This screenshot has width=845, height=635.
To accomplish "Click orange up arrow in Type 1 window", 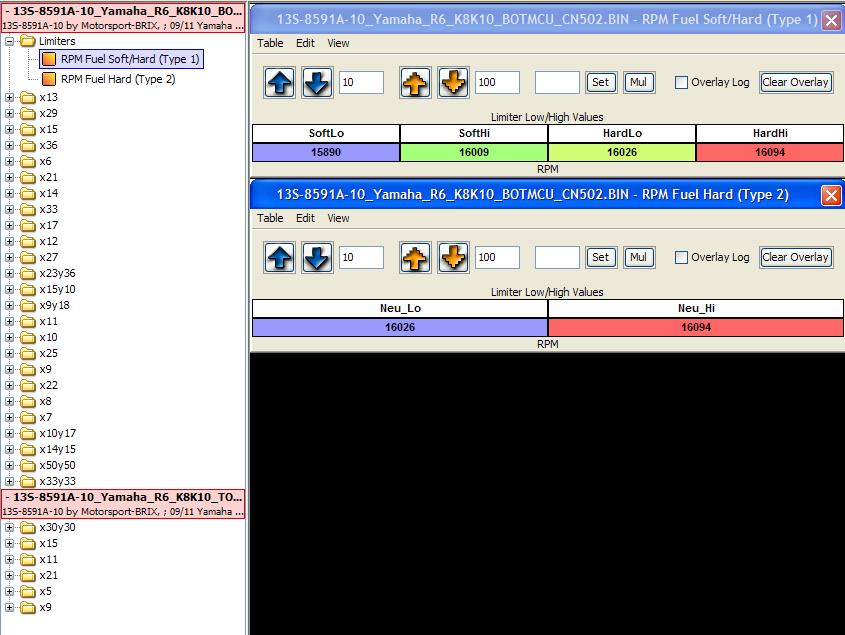I will 416,83.
